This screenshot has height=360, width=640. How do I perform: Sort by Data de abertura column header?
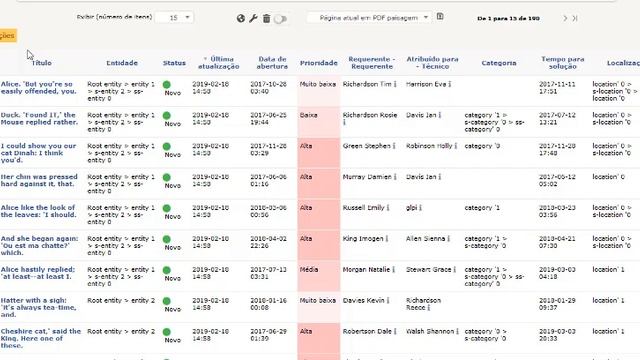point(272,63)
